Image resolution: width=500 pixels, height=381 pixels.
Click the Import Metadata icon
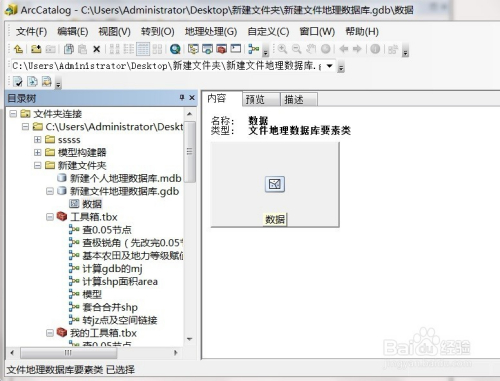(x=32, y=81)
